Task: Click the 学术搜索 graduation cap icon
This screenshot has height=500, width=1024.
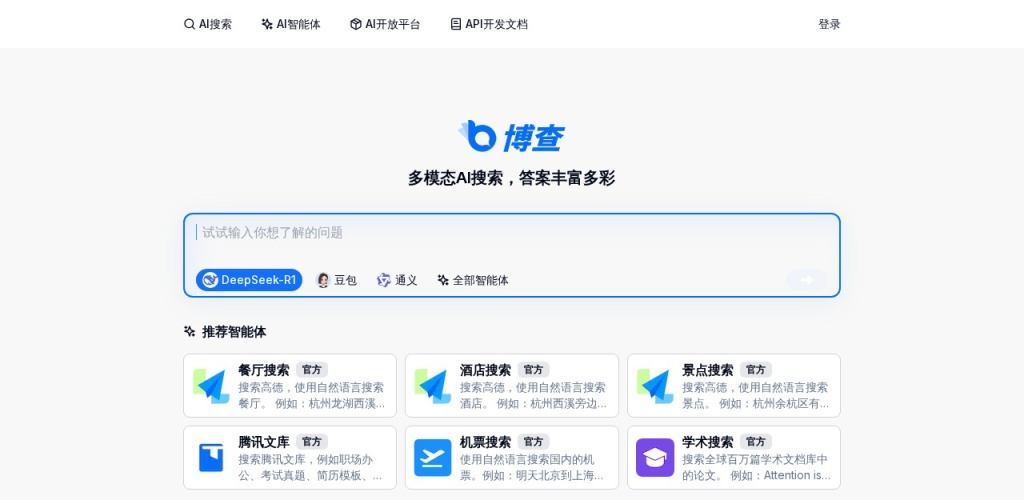Action: (655, 458)
